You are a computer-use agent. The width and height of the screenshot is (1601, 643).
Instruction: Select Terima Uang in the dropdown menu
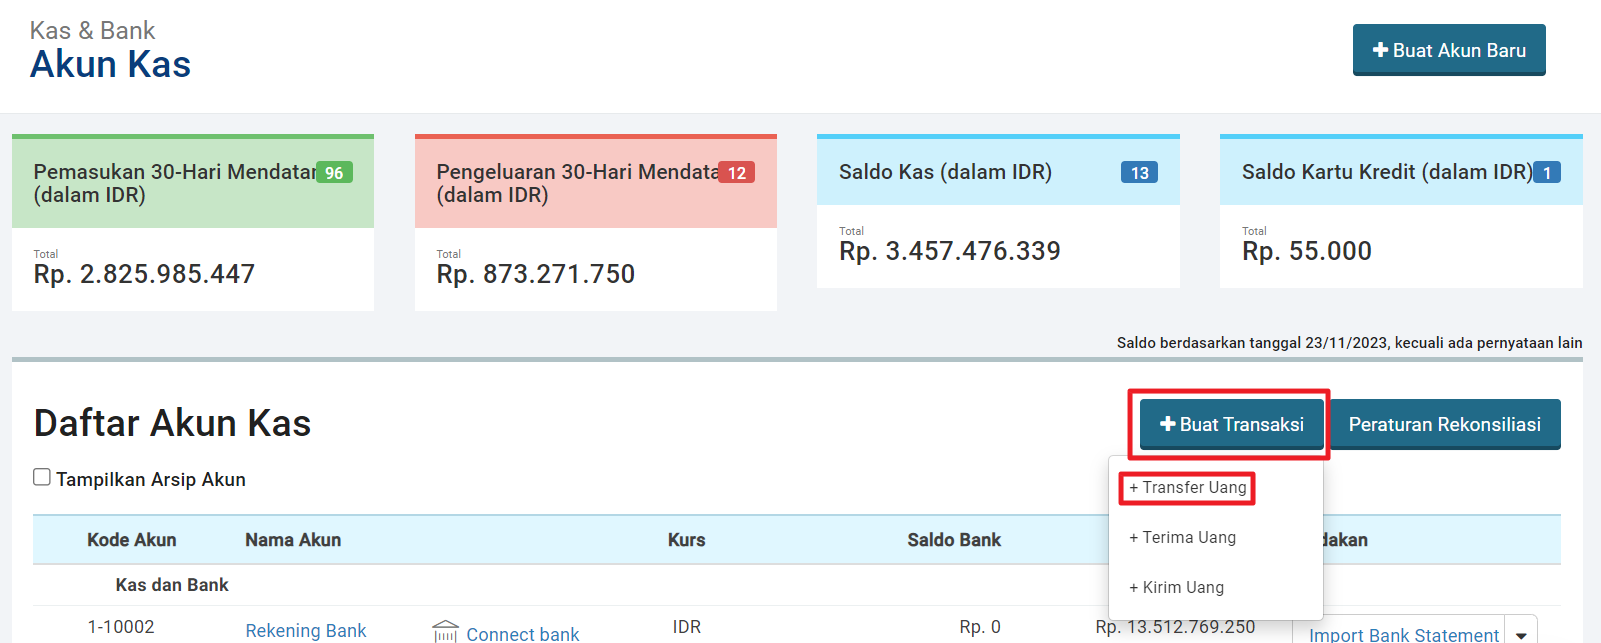tap(1183, 538)
